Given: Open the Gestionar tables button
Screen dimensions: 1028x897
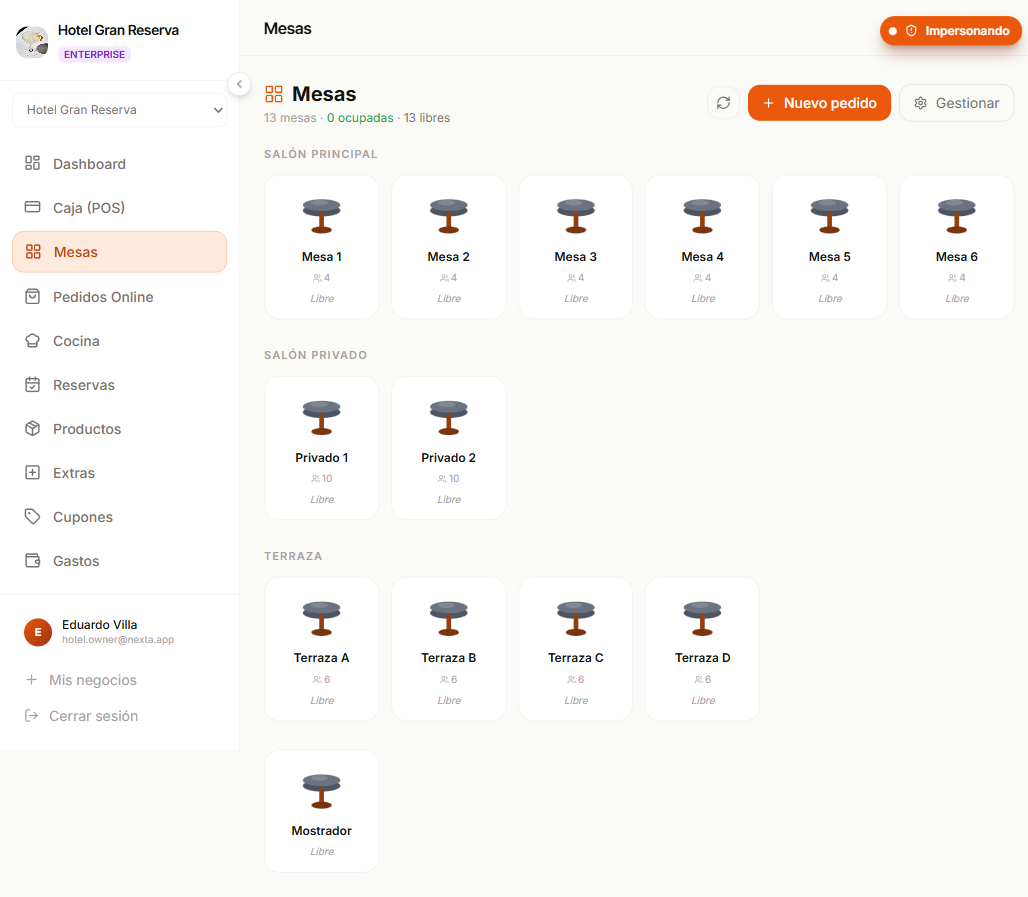Looking at the screenshot, I should 956,103.
